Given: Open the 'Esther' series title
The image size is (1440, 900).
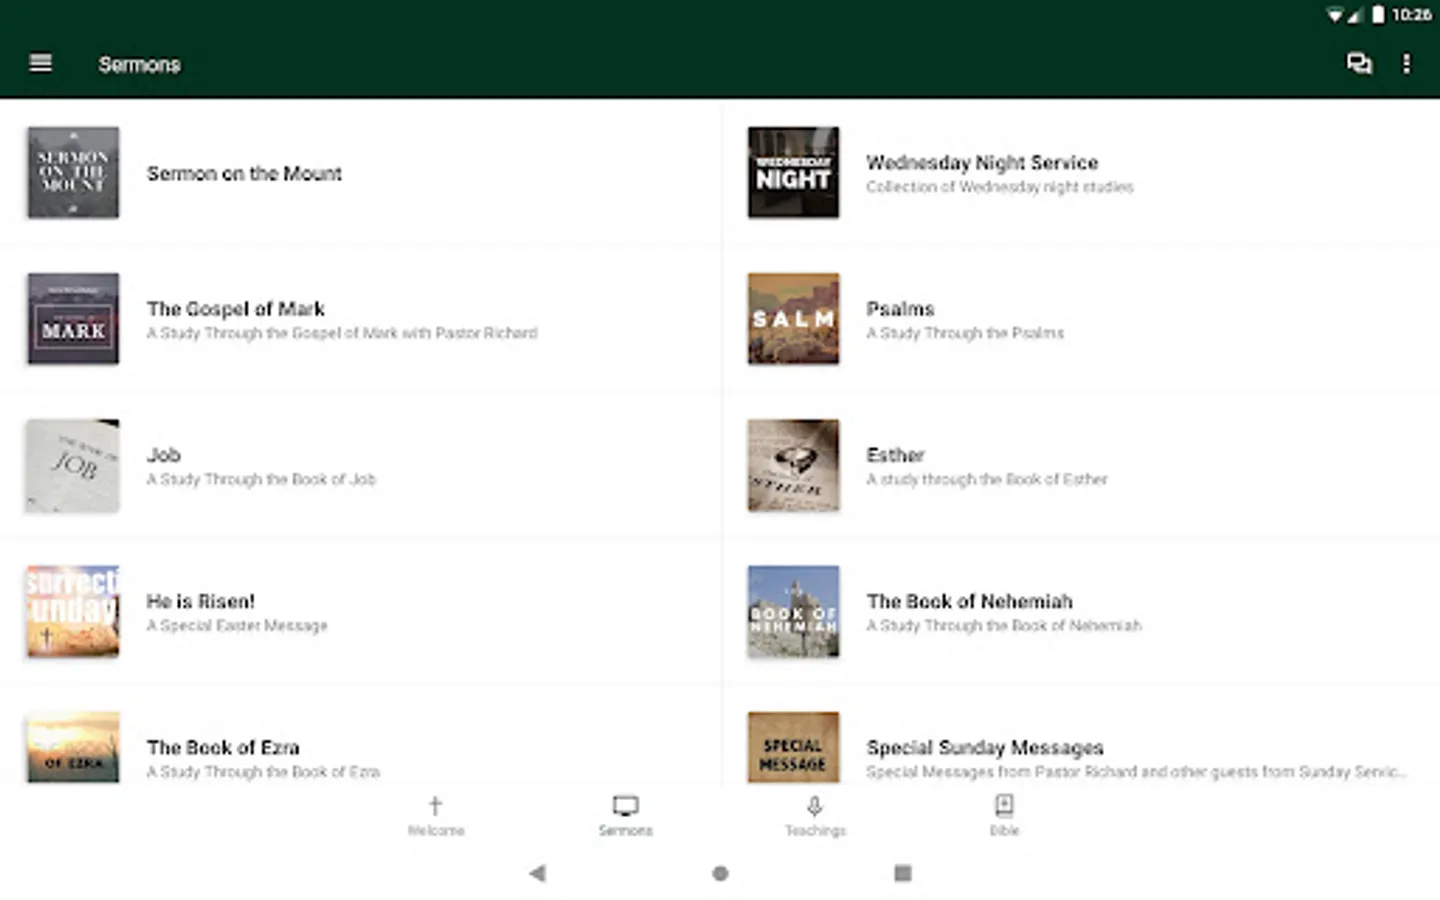Looking at the screenshot, I should (895, 455).
